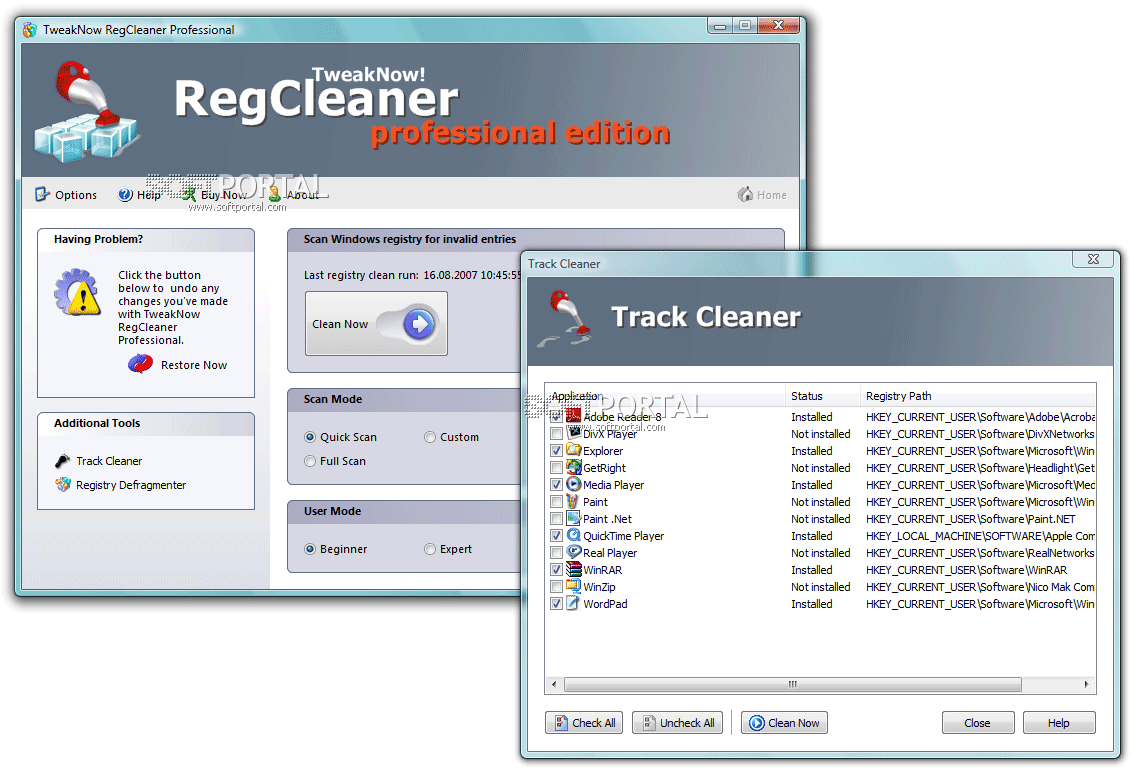Image resolution: width=1132 pixels, height=774 pixels.
Task: Click the horizontal scrollbar thumb in Track Cleaner
Action: coord(793,684)
